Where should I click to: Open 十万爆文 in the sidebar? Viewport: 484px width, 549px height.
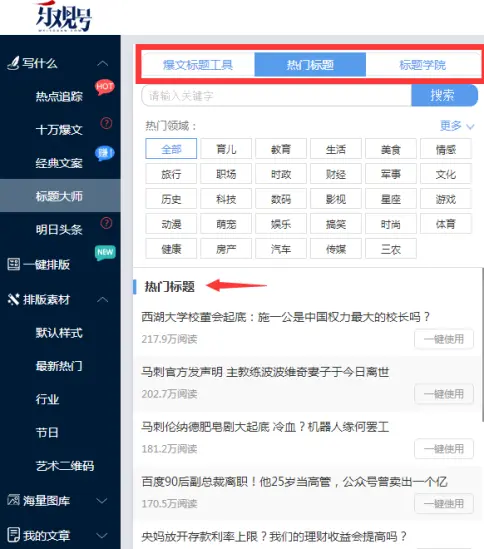pyautogui.click(x=59, y=130)
